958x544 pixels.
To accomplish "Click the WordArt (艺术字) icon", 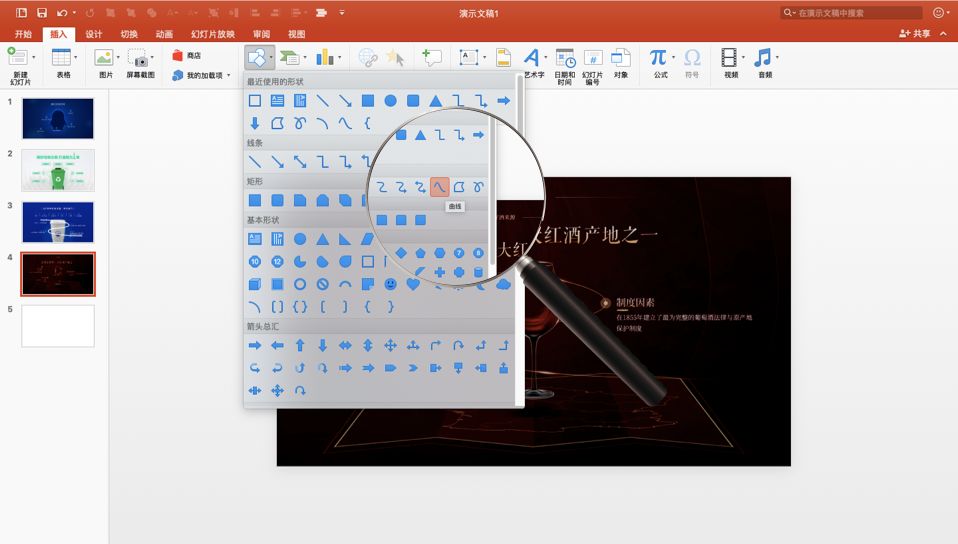I will click(532, 57).
